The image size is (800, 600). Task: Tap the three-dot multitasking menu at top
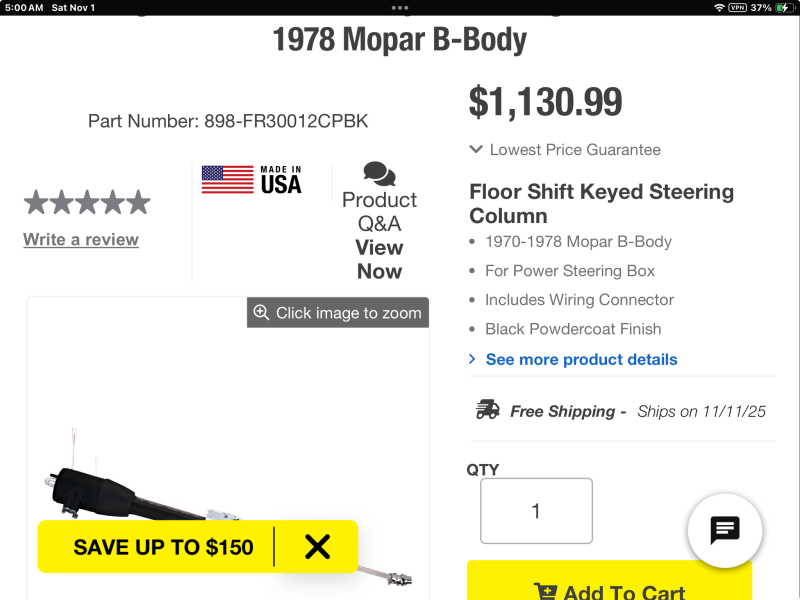click(x=400, y=7)
